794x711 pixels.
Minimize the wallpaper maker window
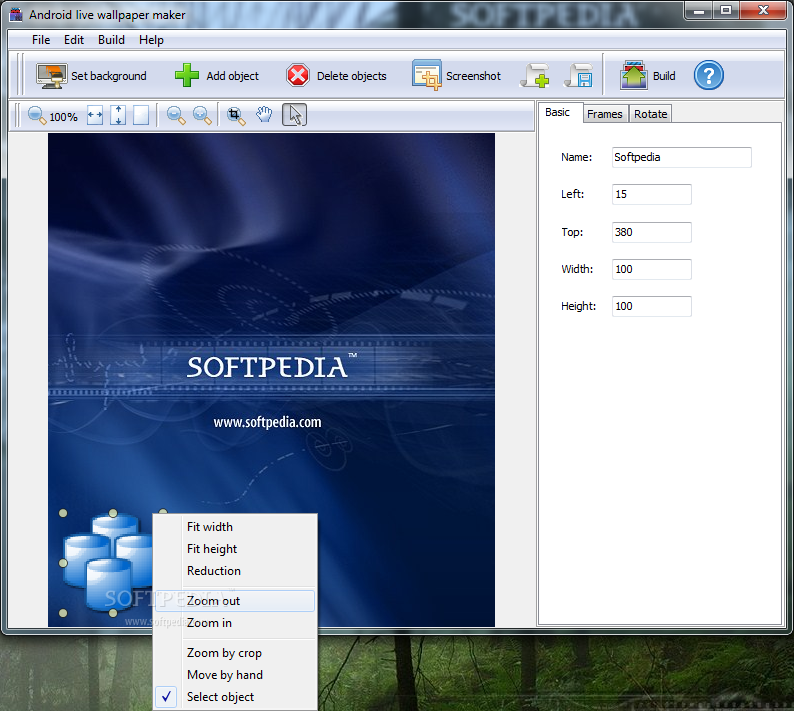(699, 10)
